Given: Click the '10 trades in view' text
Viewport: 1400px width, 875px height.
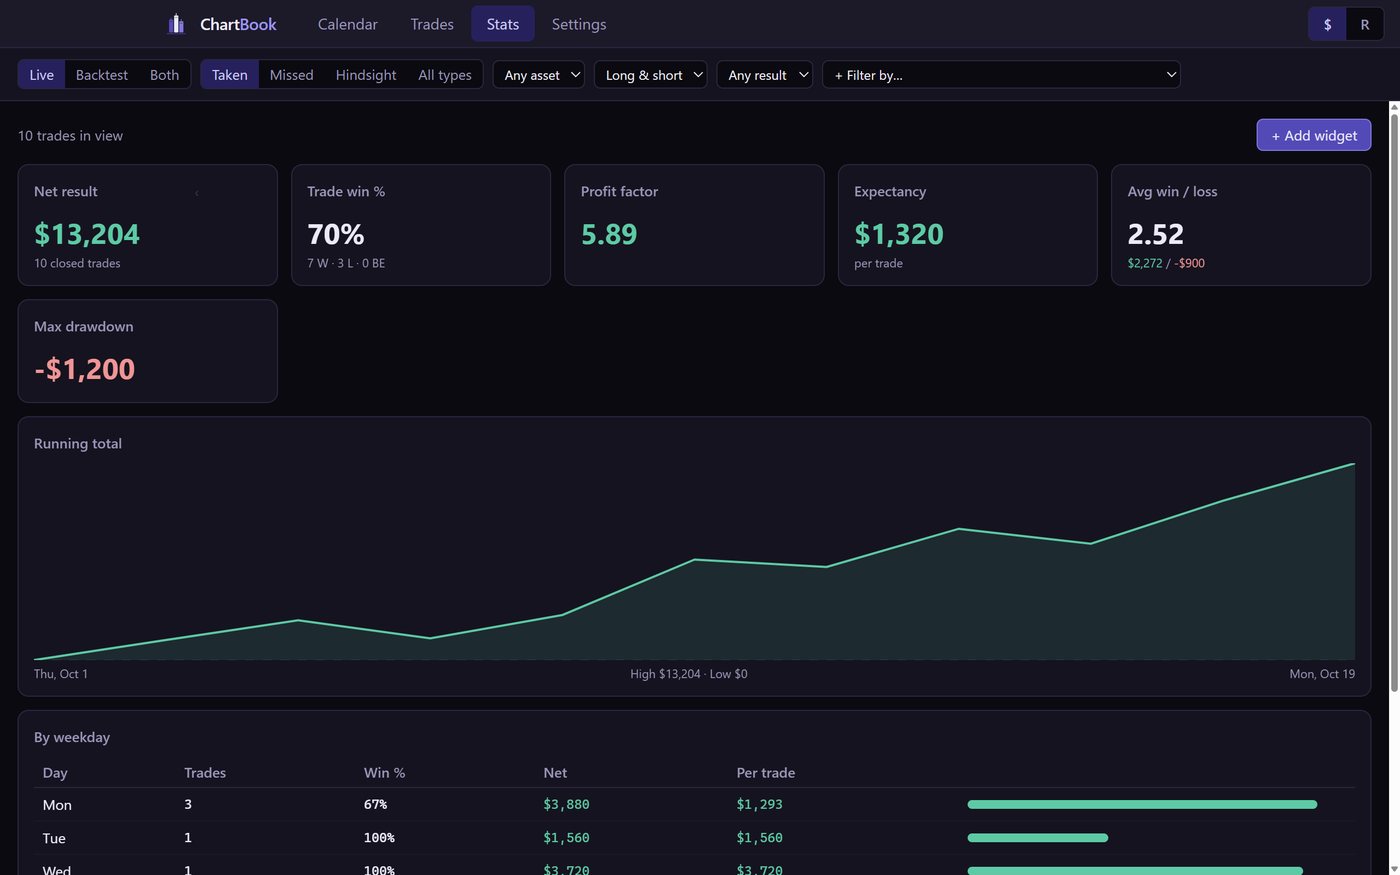Looking at the screenshot, I should (x=70, y=136).
